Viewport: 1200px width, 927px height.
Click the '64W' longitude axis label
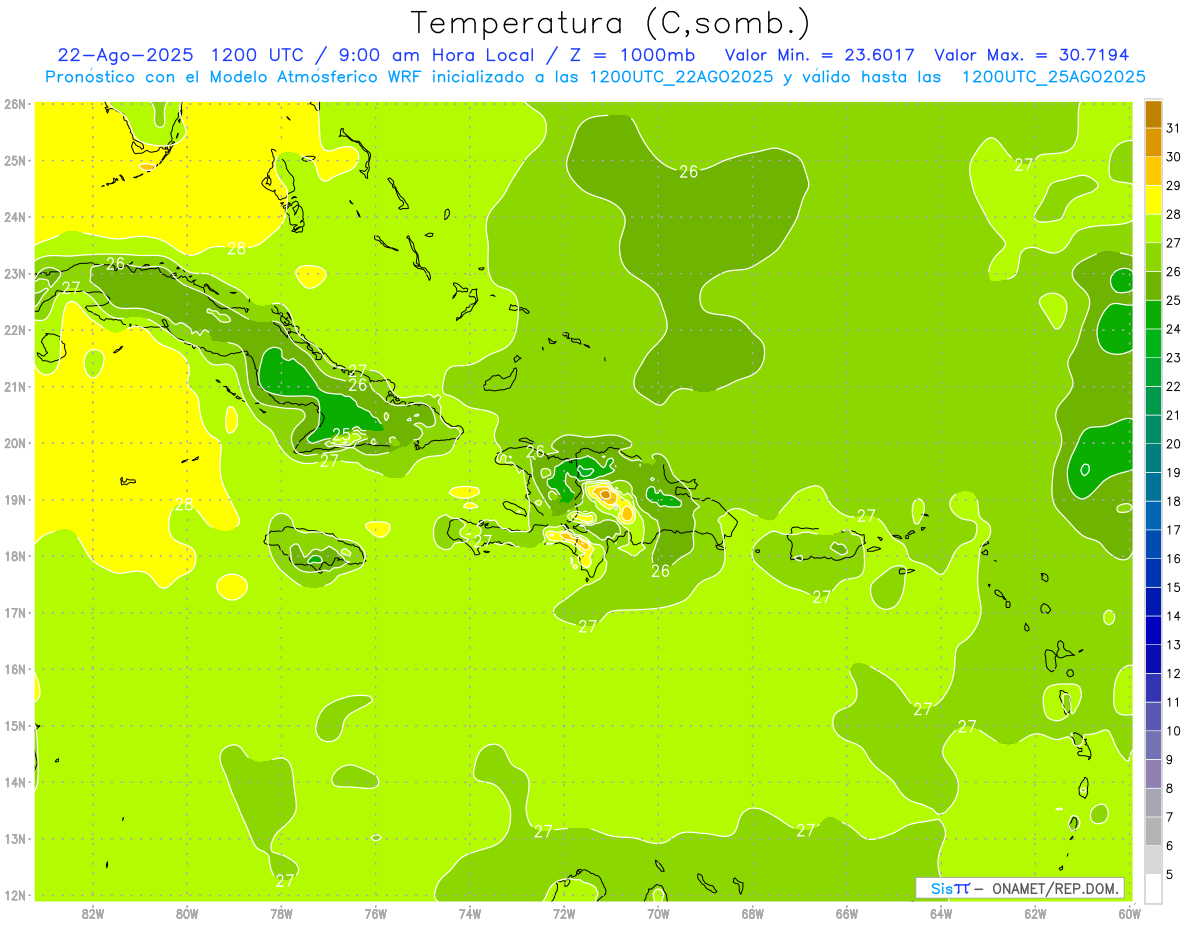(941, 913)
